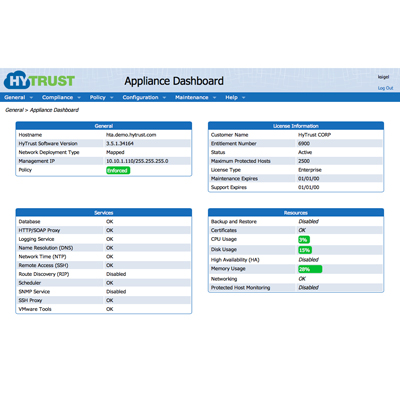Image resolution: width=400 pixels, height=400 pixels.
Task: Click the Backup and Restore Disabled status
Action: [308, 221]
